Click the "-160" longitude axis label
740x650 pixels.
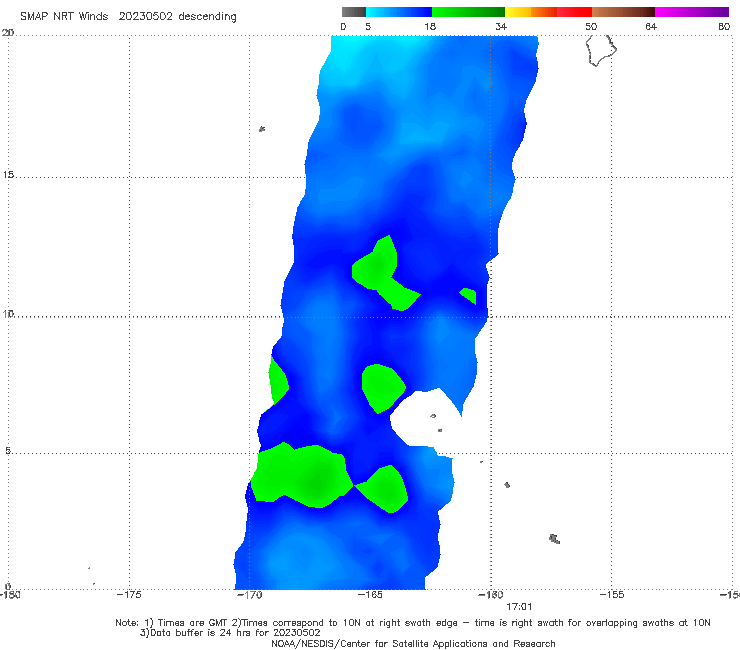click(491, 595)
